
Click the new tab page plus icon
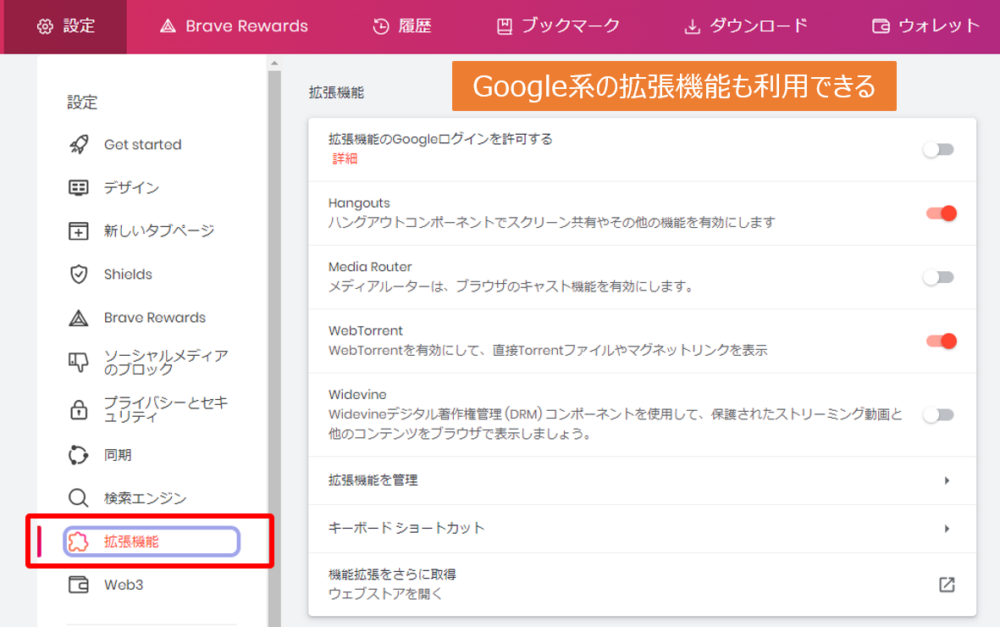tap(78, 231)
